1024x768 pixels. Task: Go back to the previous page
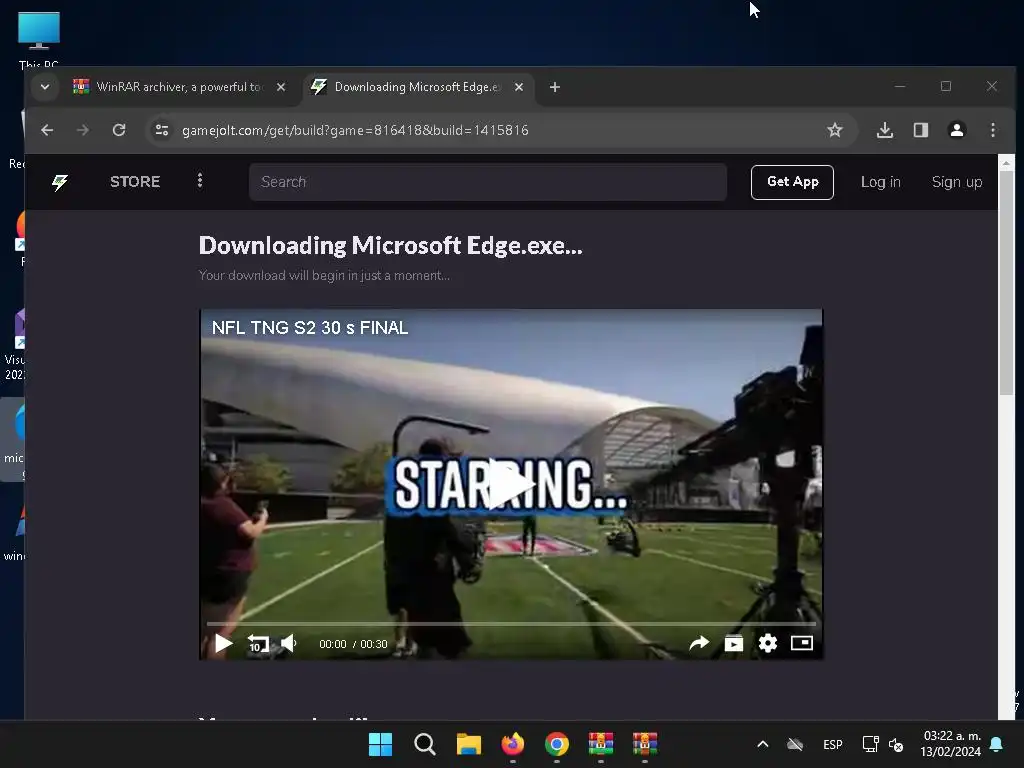click(47, 130)
